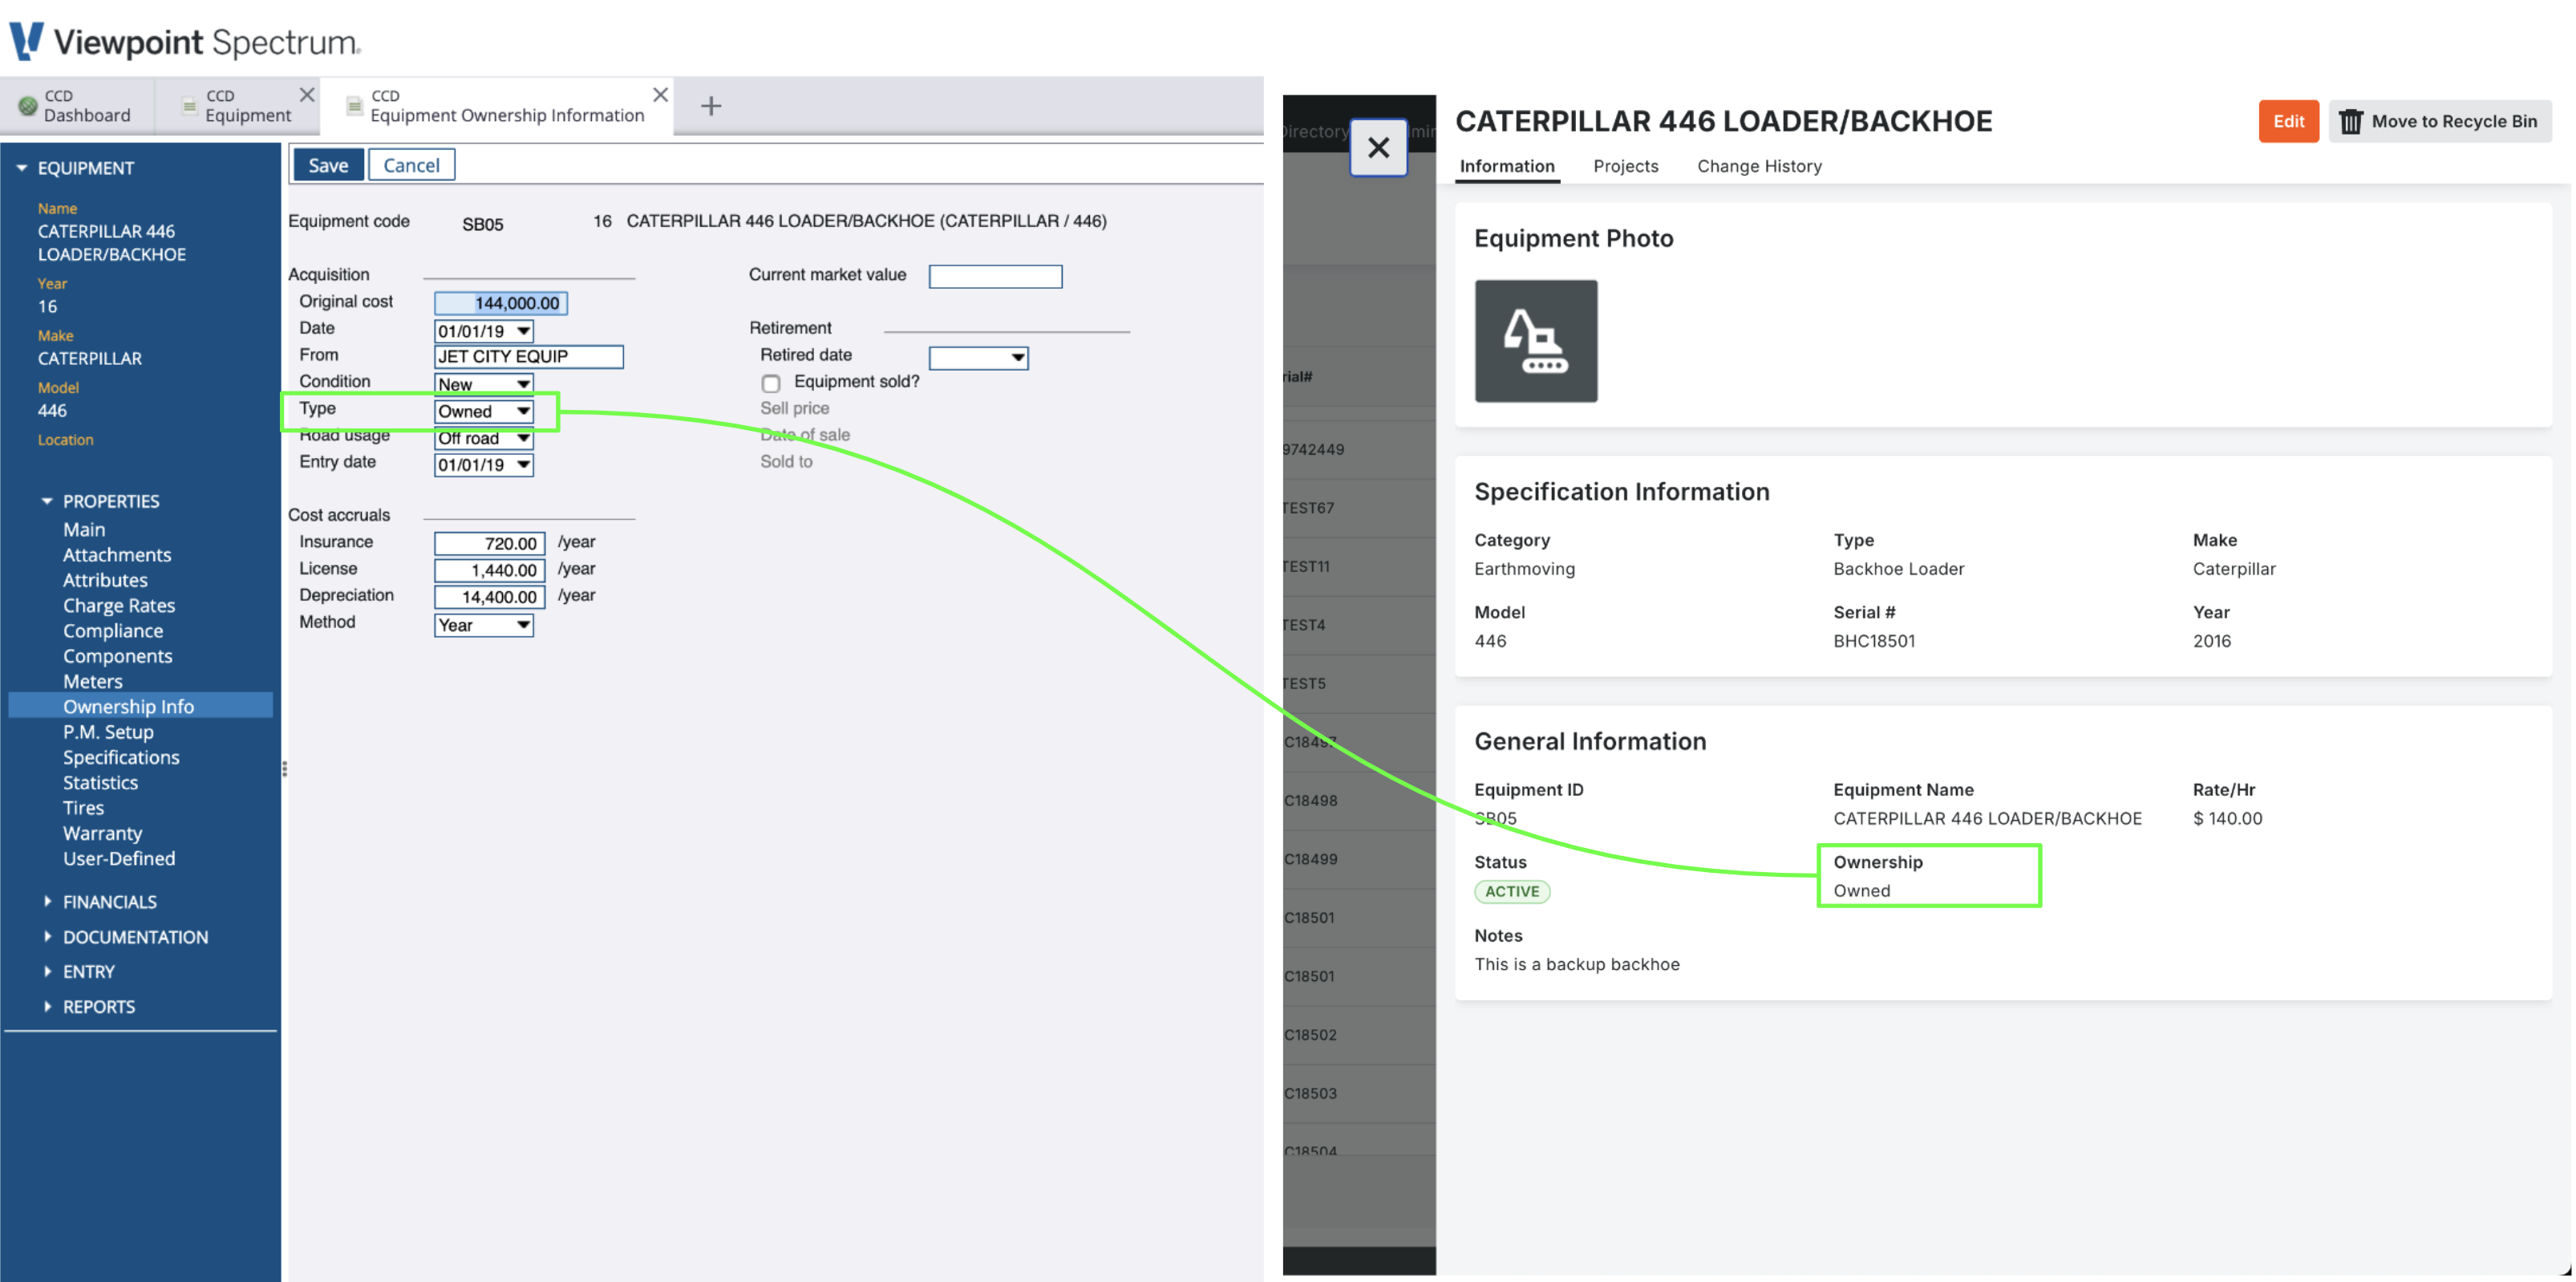Click the note text This is a backup backhoe

point(1577,964)
